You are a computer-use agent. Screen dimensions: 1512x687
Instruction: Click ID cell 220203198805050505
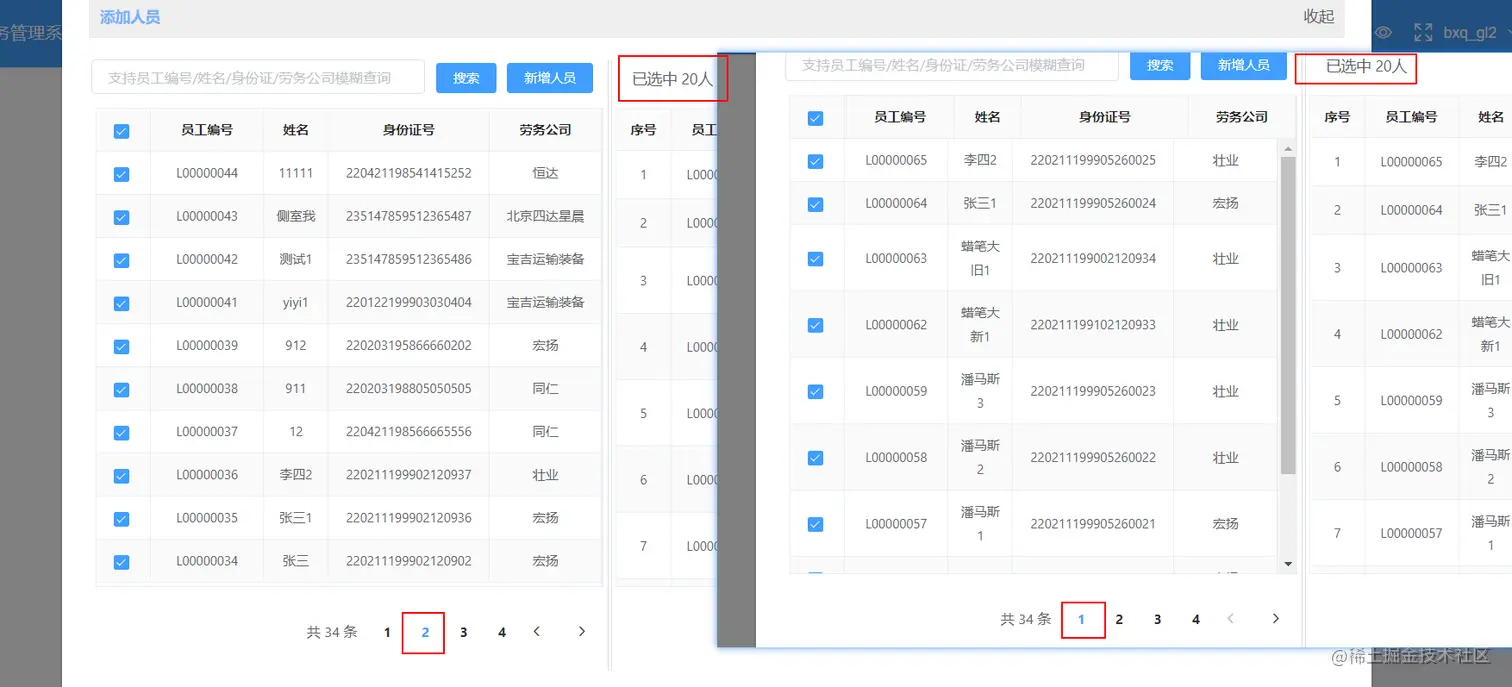click(408, 388)
